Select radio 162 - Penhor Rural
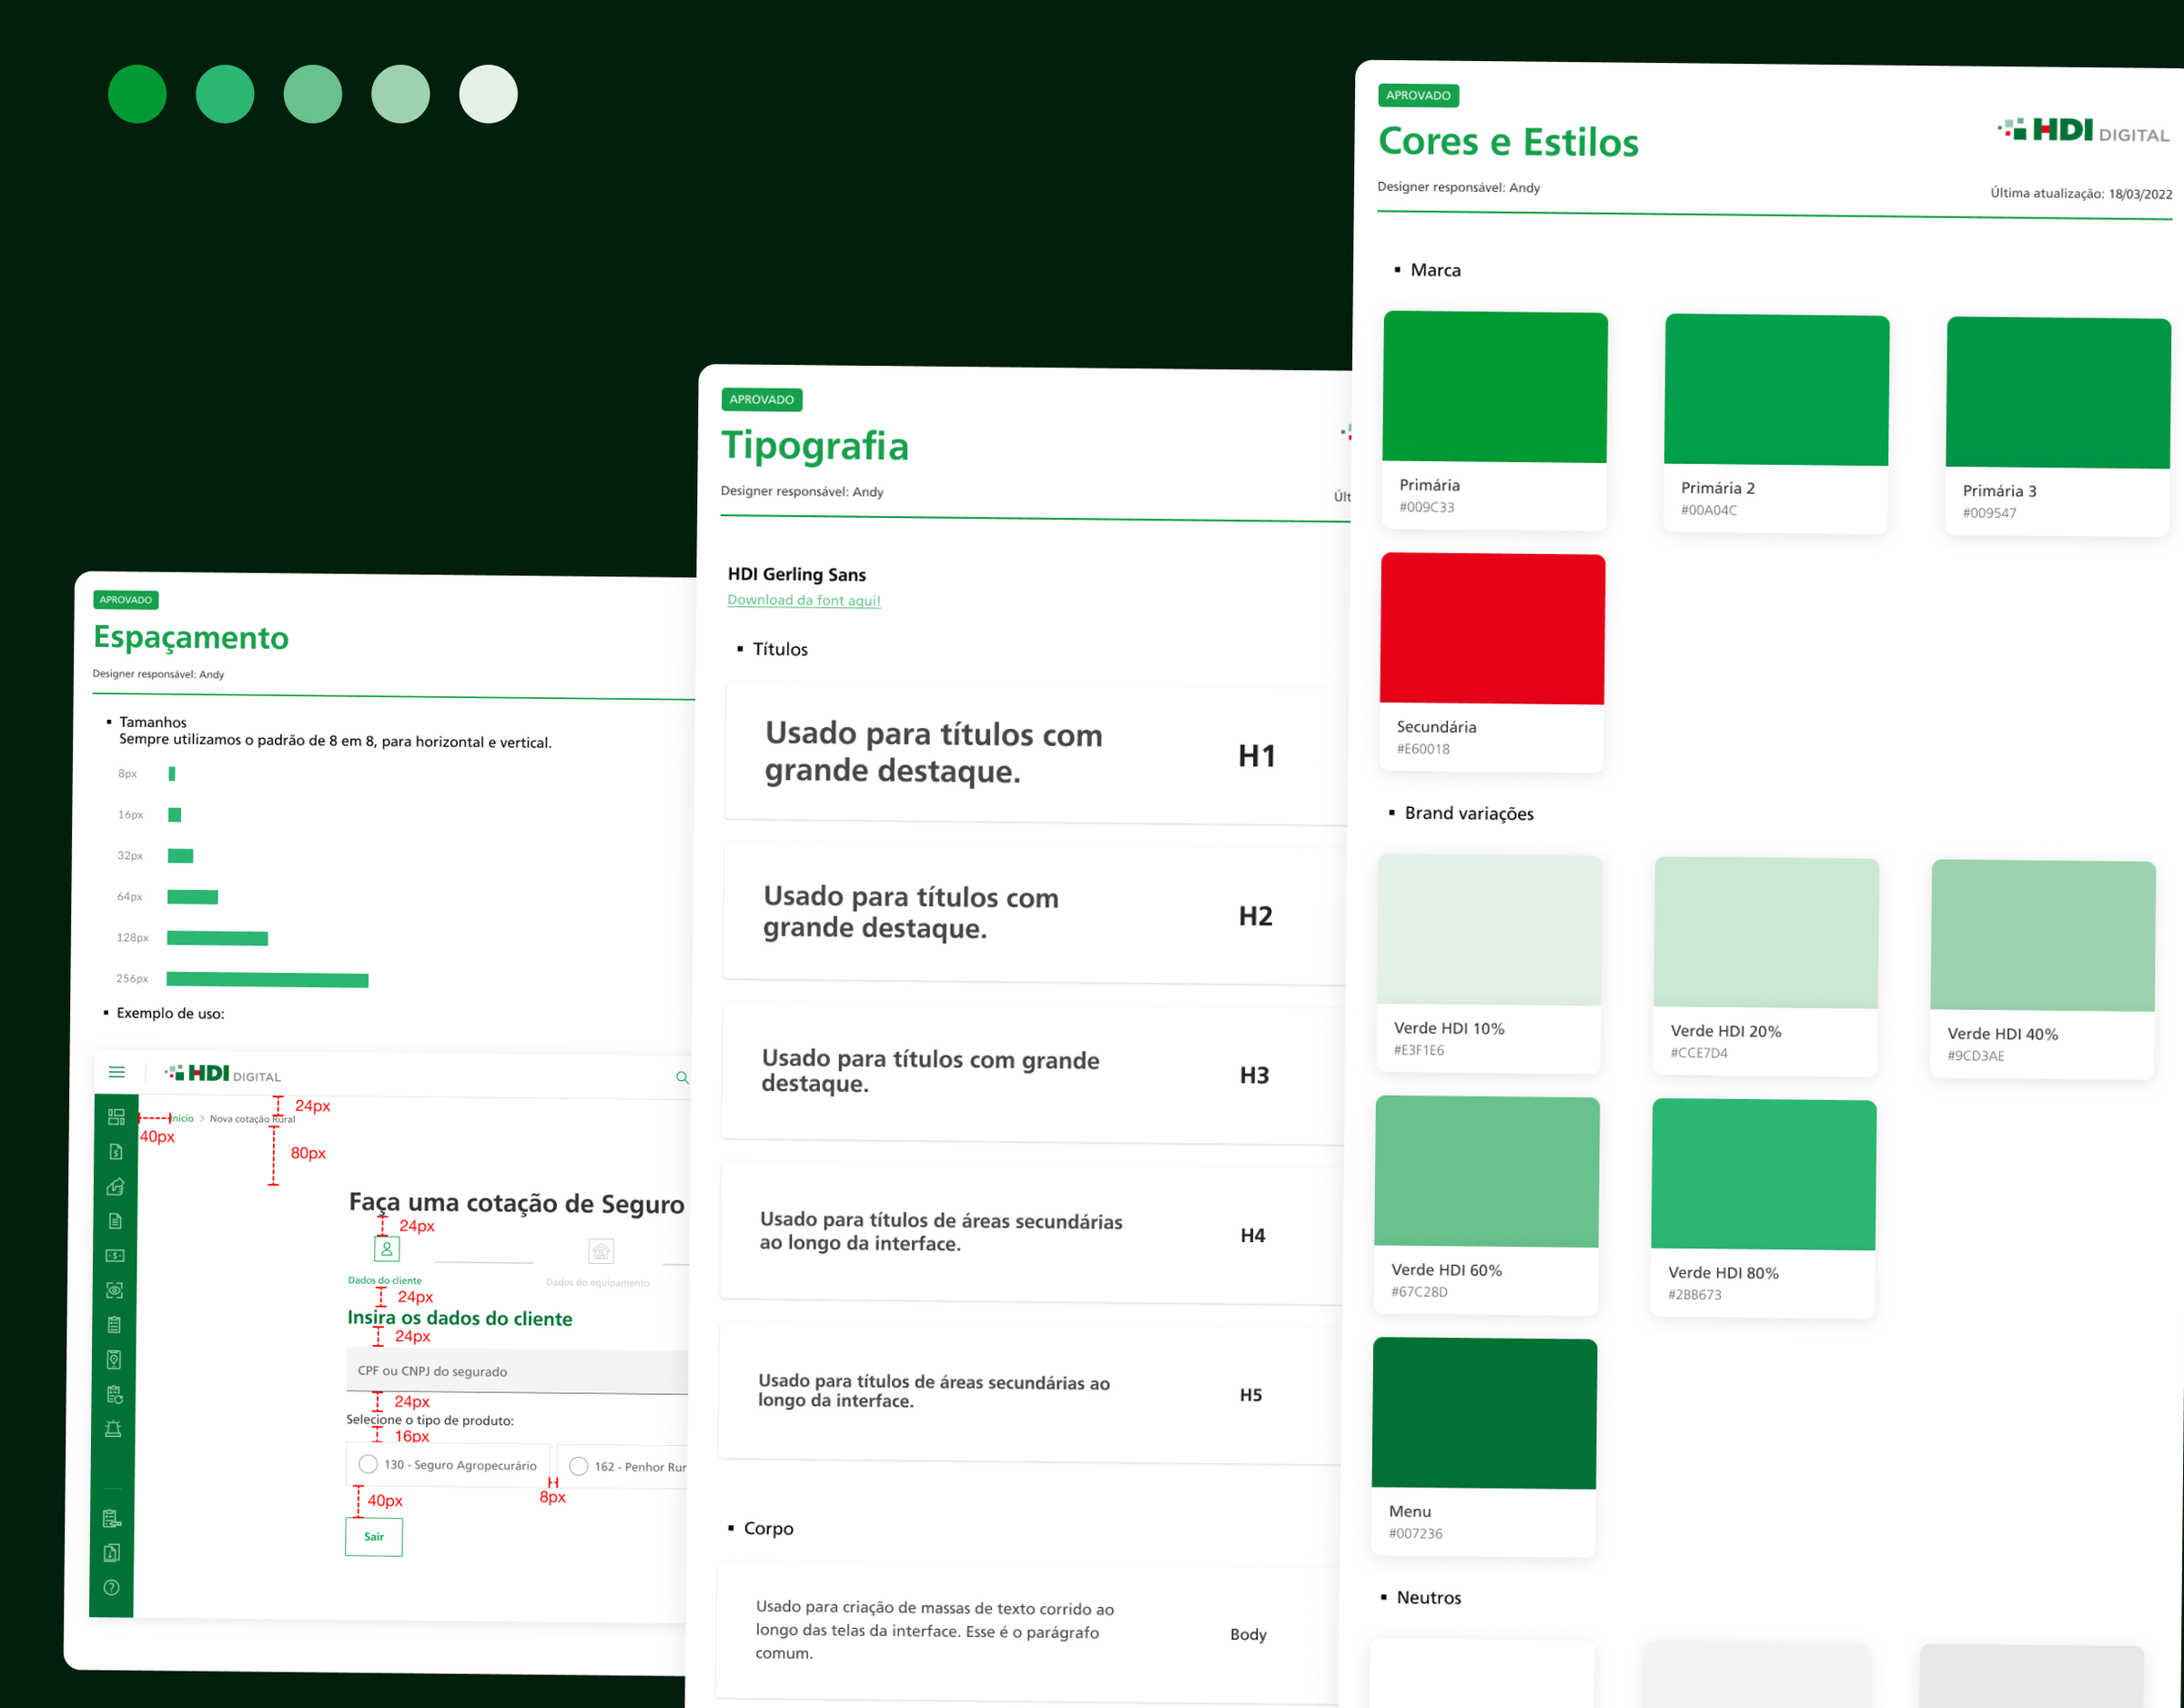 (x=579, y=1466)
